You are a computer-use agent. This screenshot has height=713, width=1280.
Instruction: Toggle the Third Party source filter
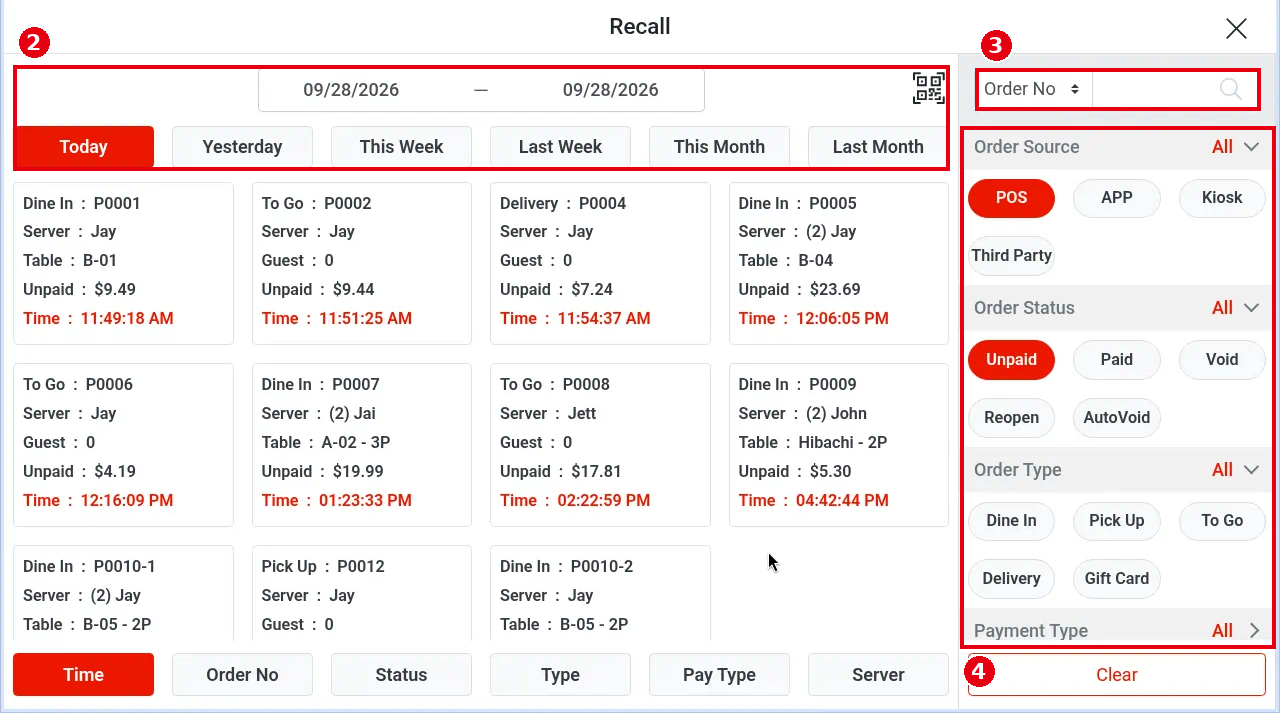pos(1011,256)
